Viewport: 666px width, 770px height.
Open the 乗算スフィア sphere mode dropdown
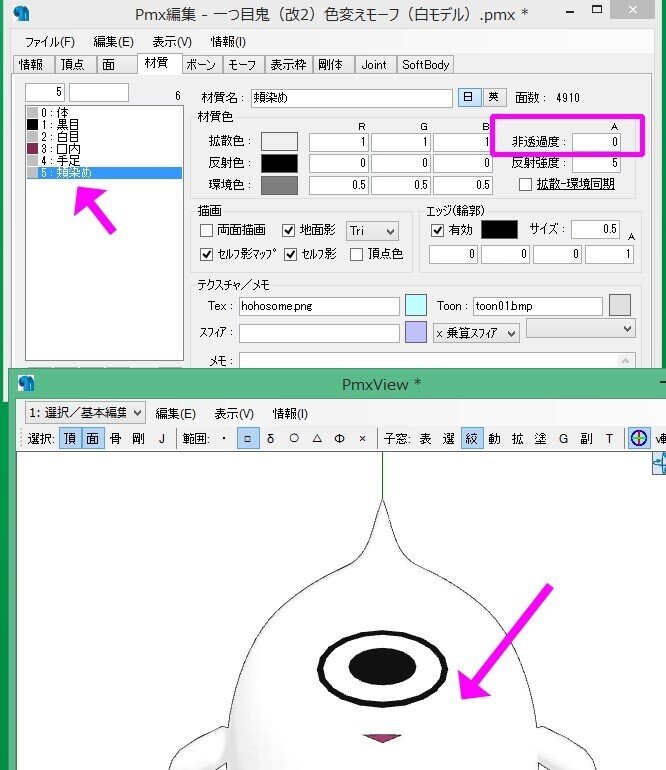[476, 333]
